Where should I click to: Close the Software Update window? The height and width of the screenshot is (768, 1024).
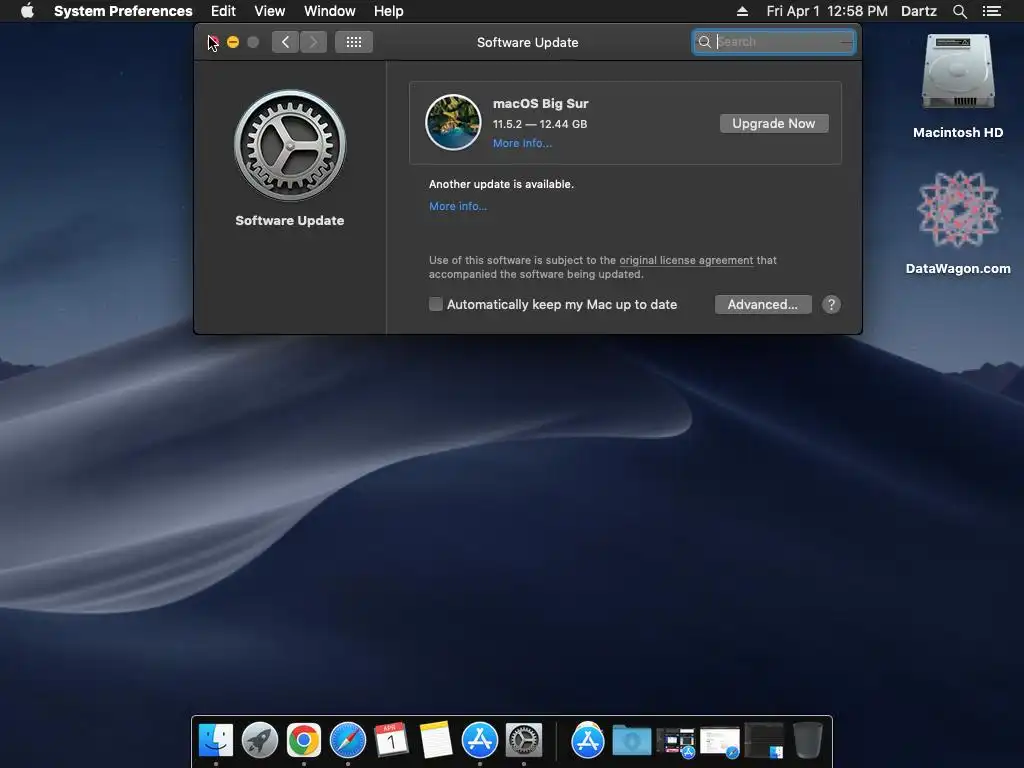[x=213, y=42]
